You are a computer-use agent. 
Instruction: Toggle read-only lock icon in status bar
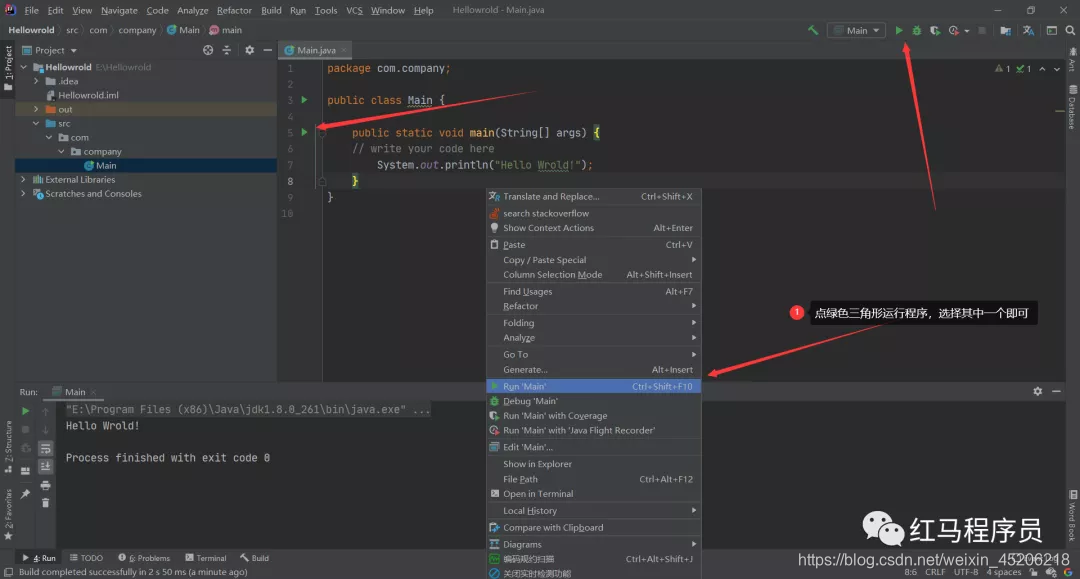click(x=1033, y=572)
